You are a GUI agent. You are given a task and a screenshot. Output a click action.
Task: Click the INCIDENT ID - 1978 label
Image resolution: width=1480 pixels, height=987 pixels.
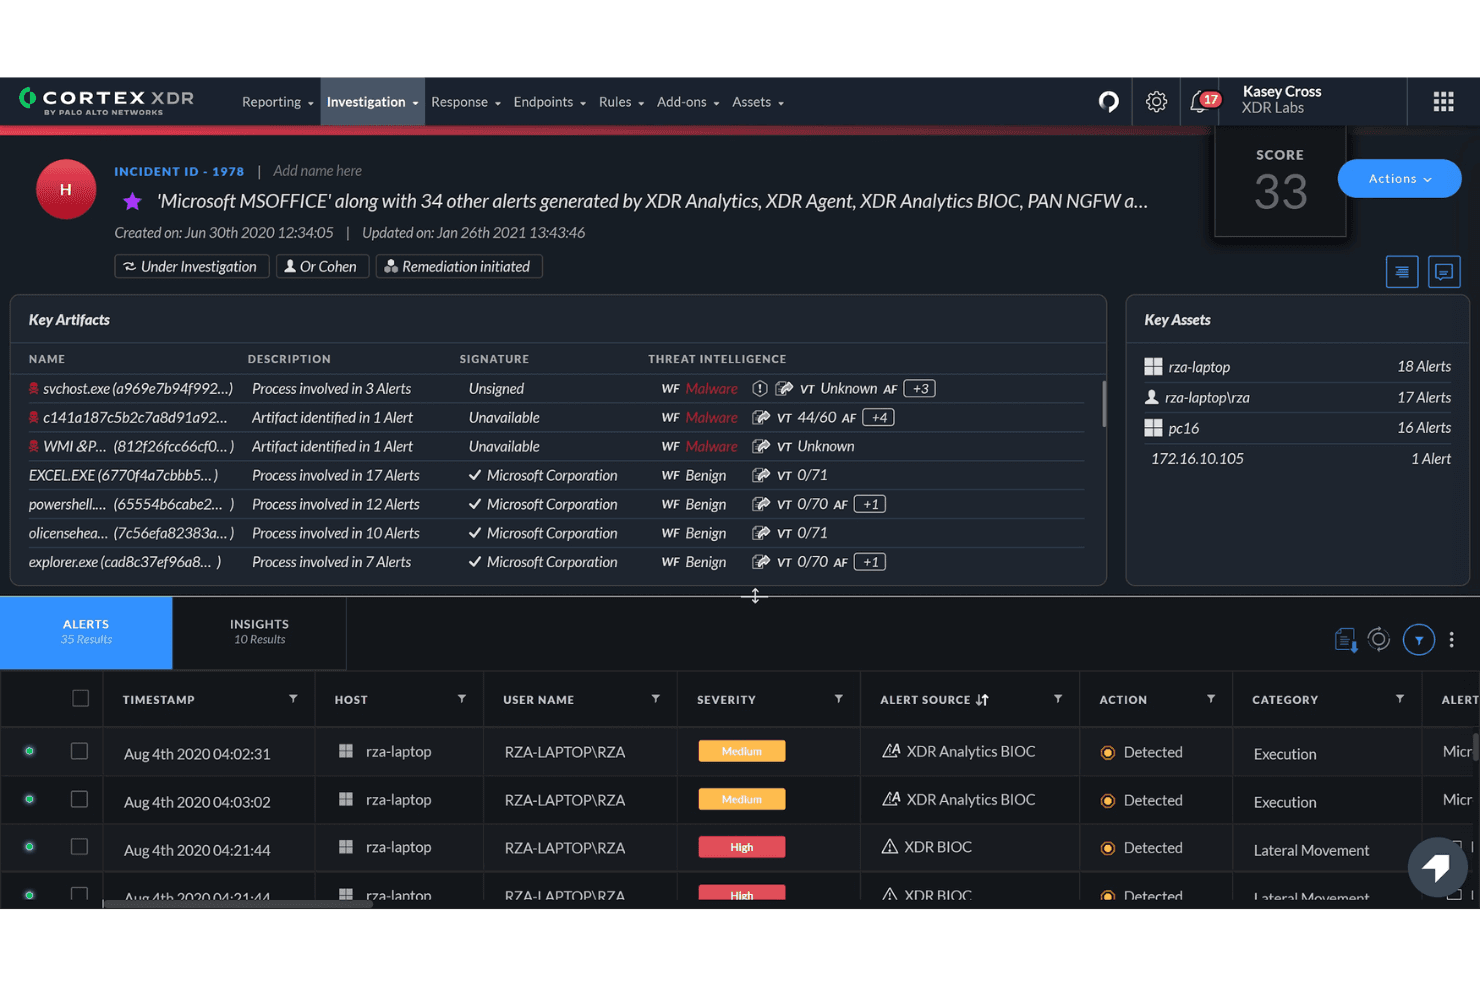[179, 171]
